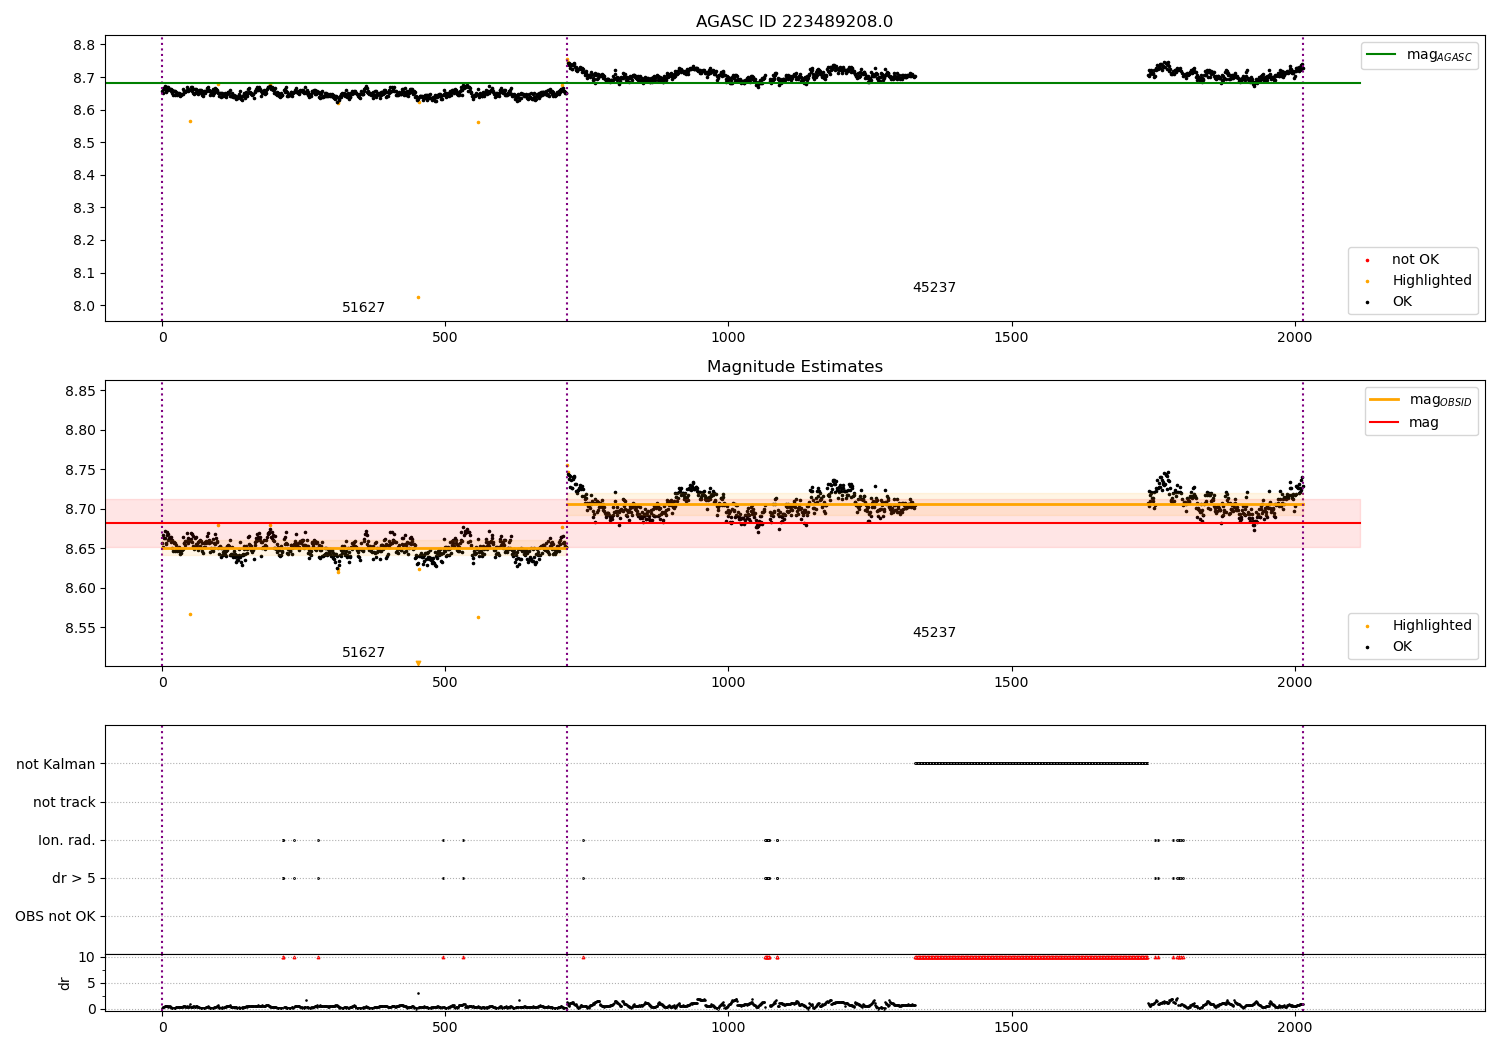1500x1050 pixels.
Task: Click 'OK' legend entry in middle plot
Action: (x=1402, y=647)
